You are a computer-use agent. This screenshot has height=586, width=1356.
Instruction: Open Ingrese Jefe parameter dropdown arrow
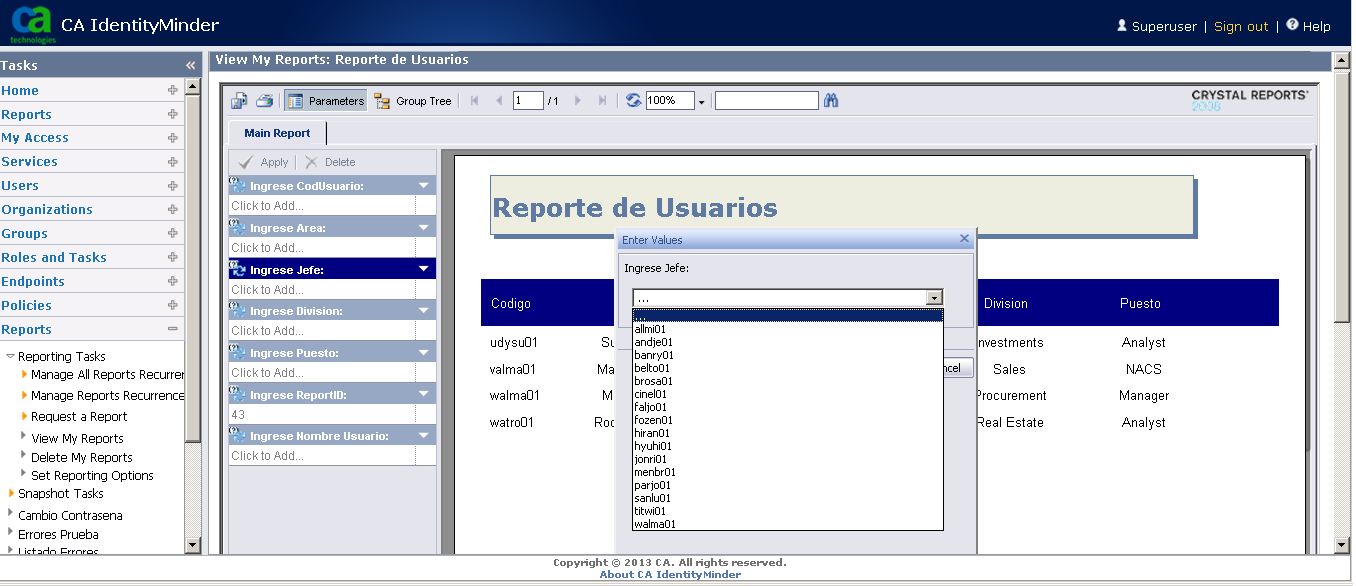(x=424, y=270)
